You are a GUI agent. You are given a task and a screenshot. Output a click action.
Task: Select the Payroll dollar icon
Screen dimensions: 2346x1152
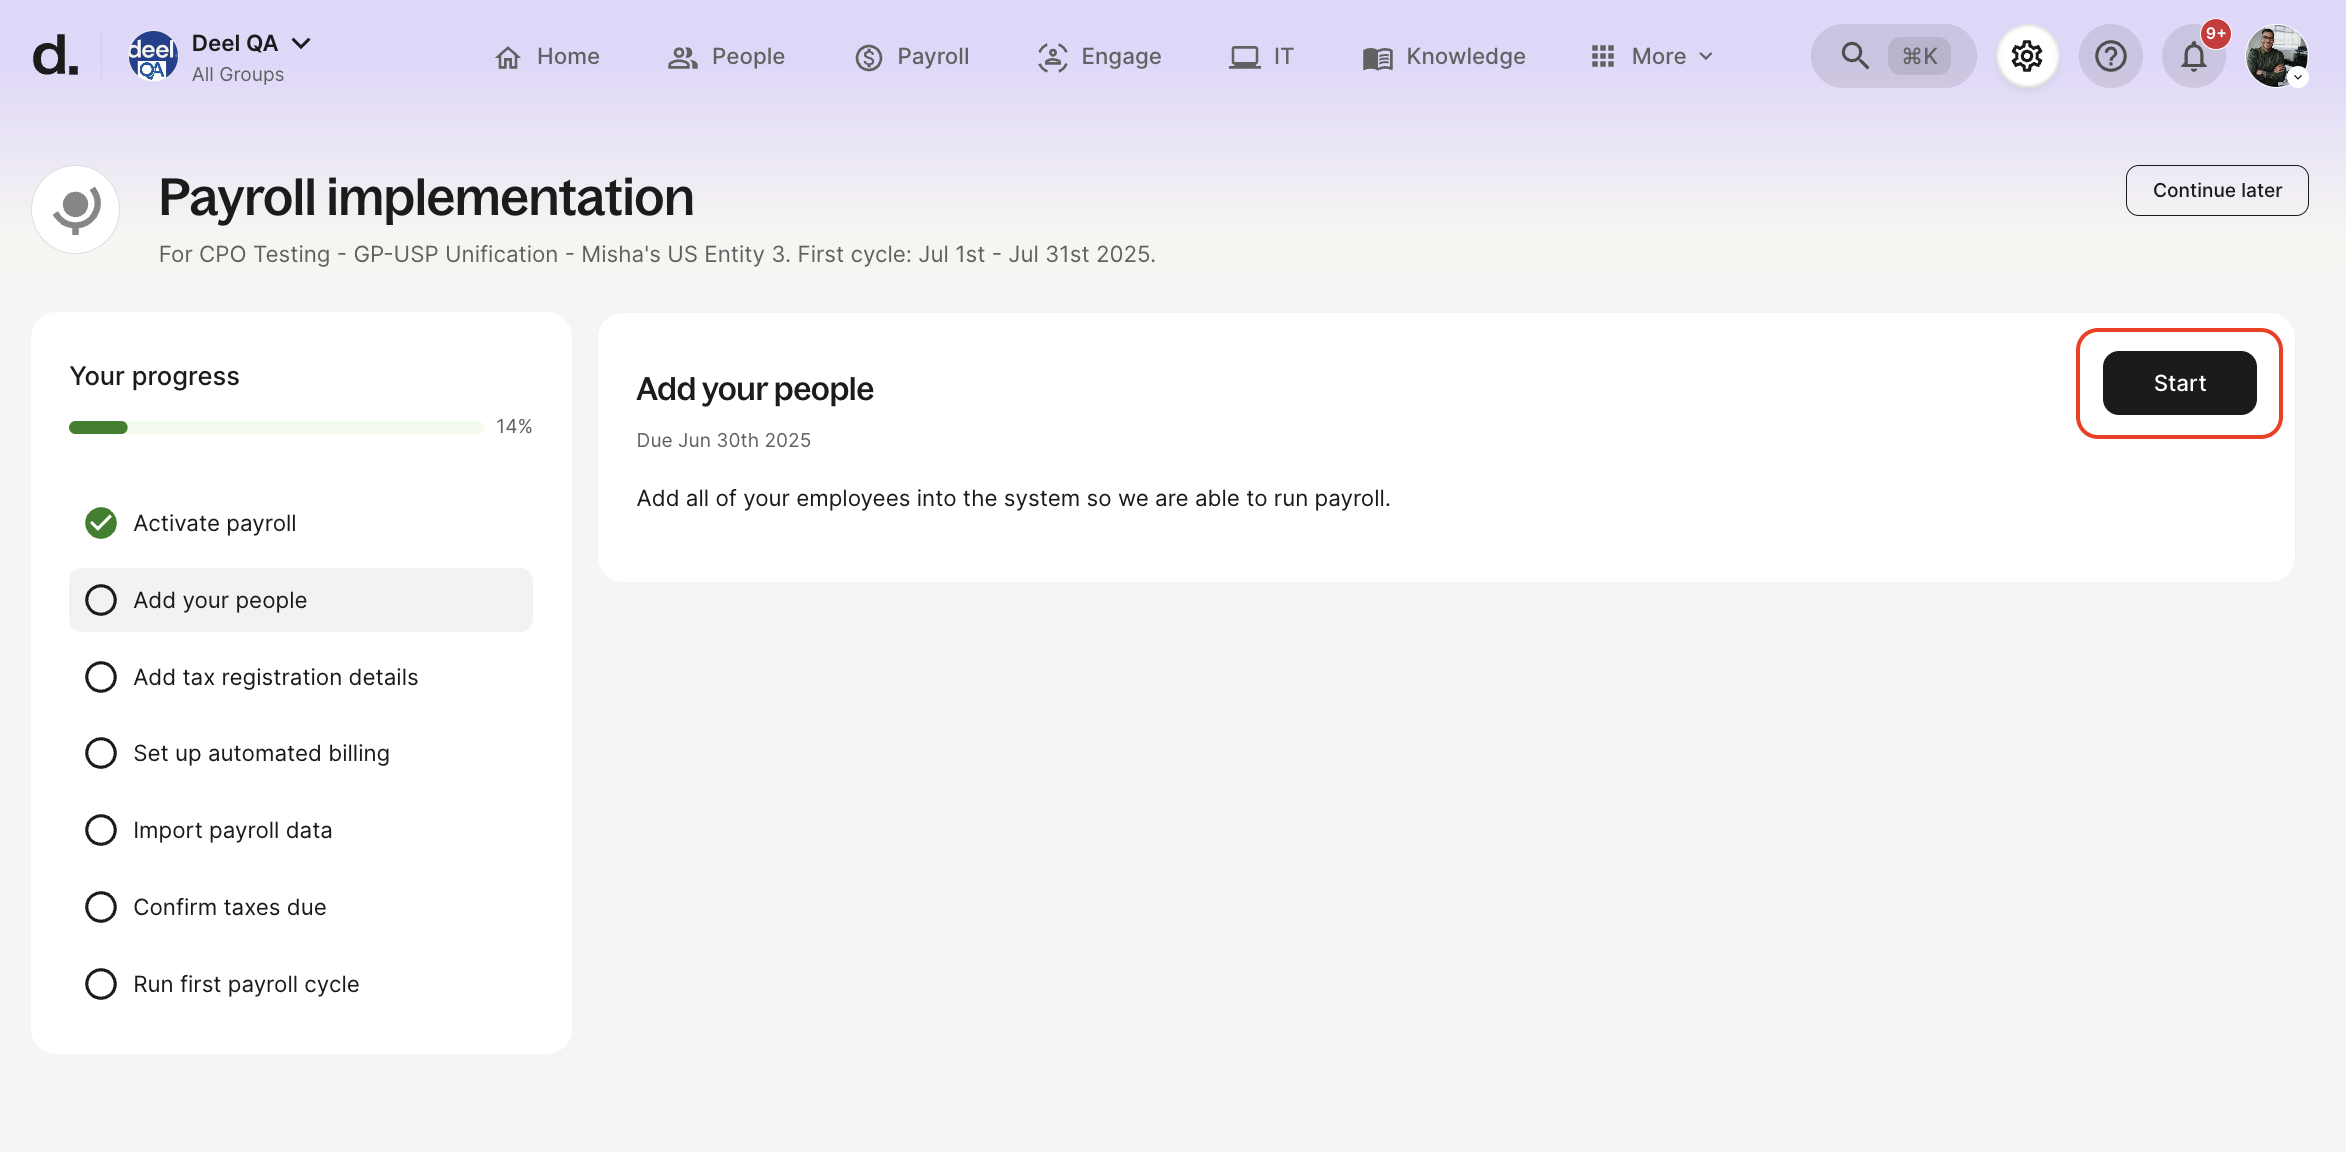point(868,57)
